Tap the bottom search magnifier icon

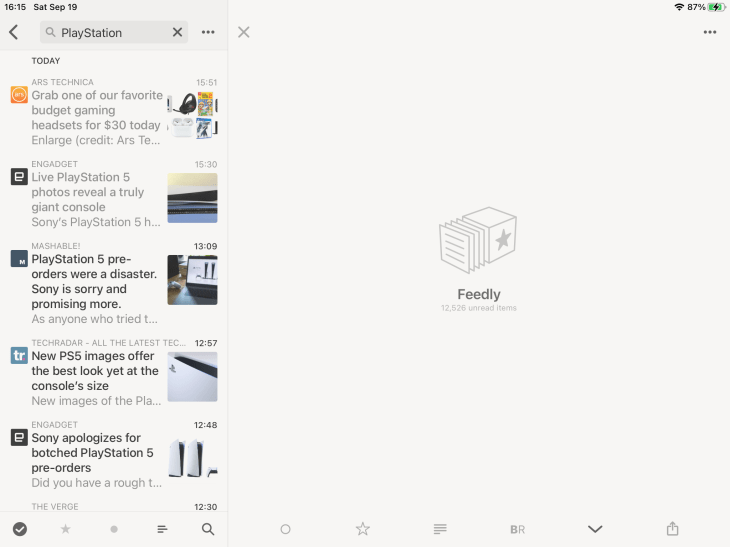click(x=208, y=529)
